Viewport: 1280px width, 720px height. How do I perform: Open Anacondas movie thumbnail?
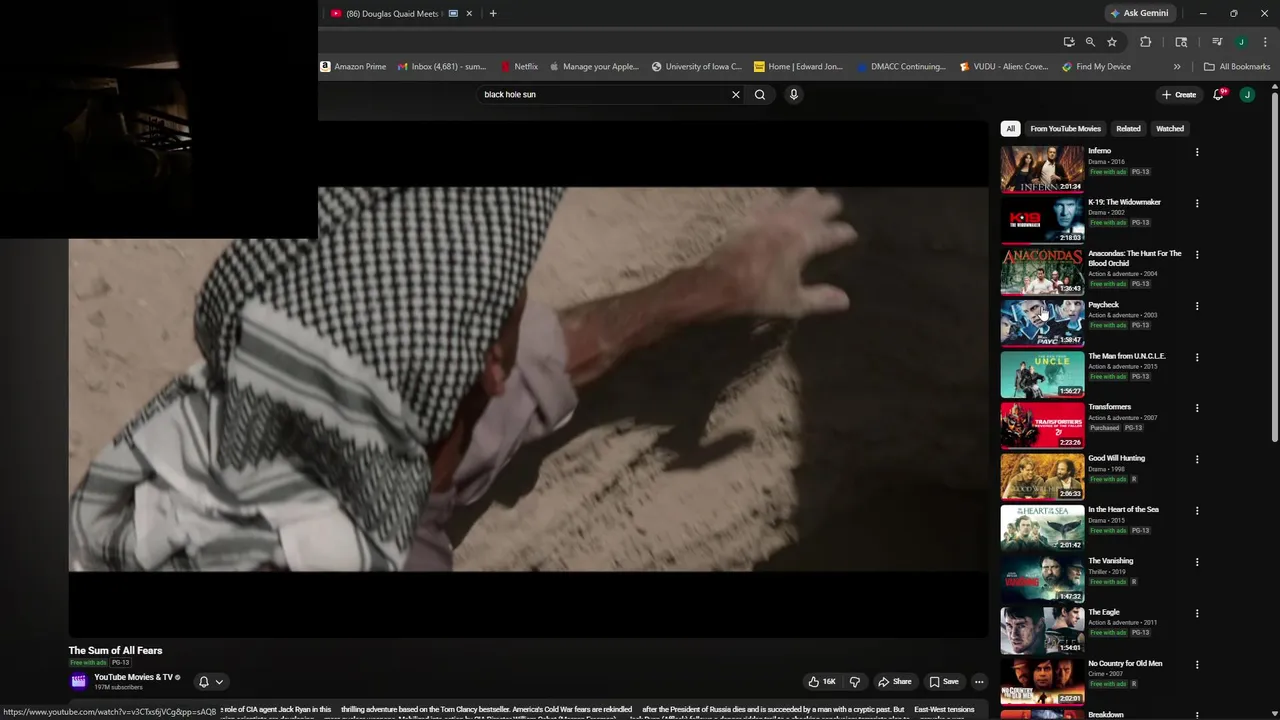[x=1042, y=271]
